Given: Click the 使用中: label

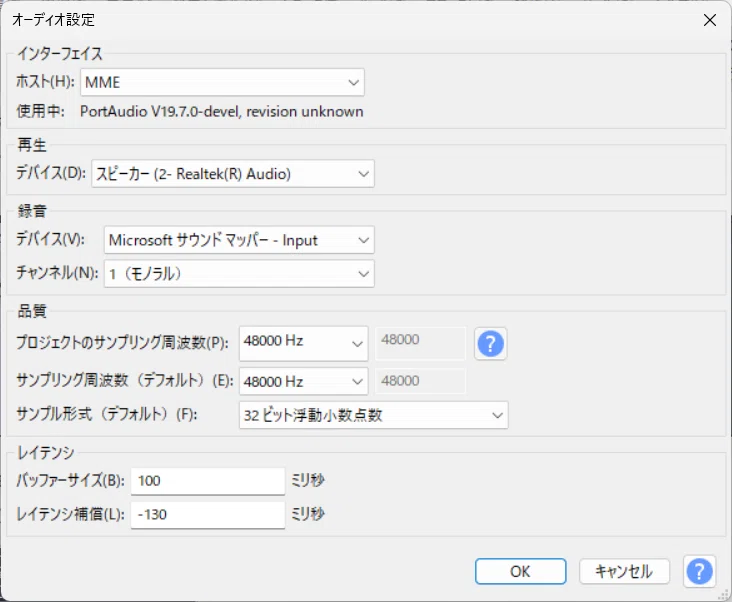Looking at the screenshot, I should [41, 112].
